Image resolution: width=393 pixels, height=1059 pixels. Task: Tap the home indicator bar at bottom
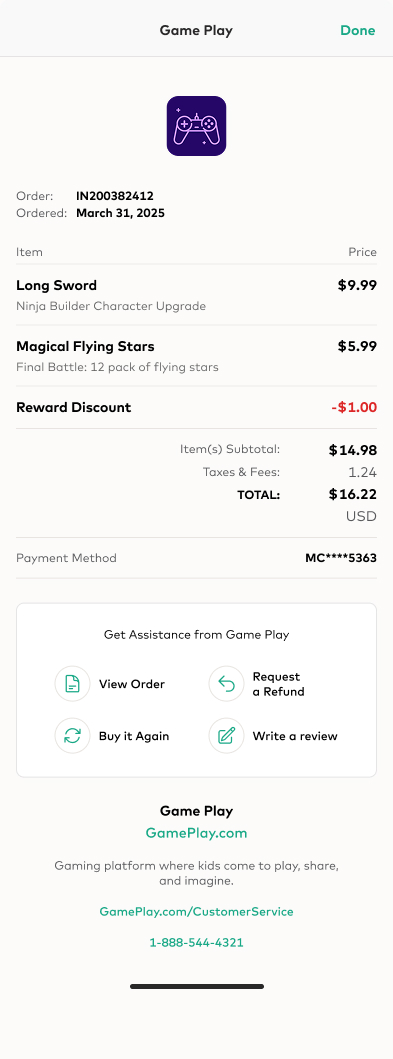pos(196,986)
